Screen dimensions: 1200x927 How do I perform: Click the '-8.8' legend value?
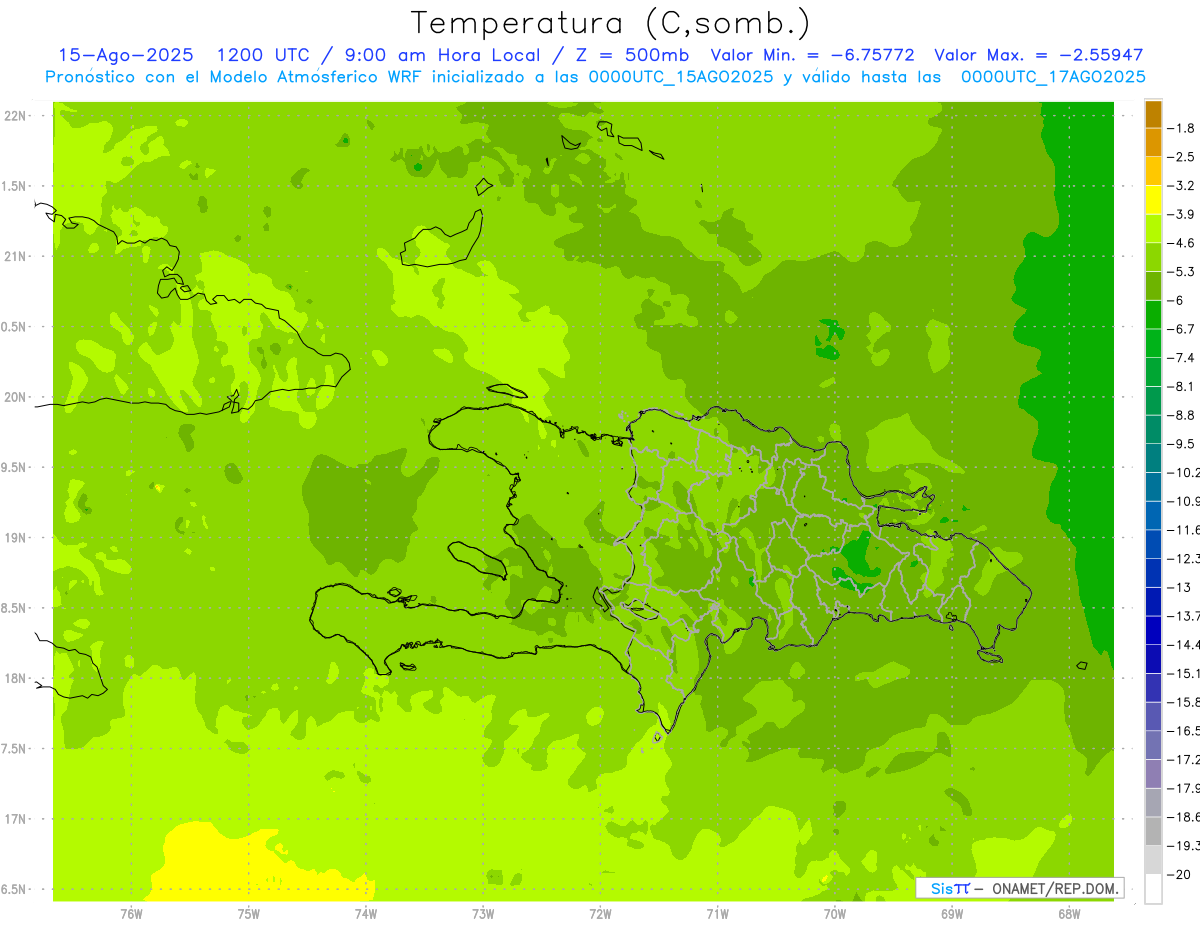click(x=1182, y=415)
